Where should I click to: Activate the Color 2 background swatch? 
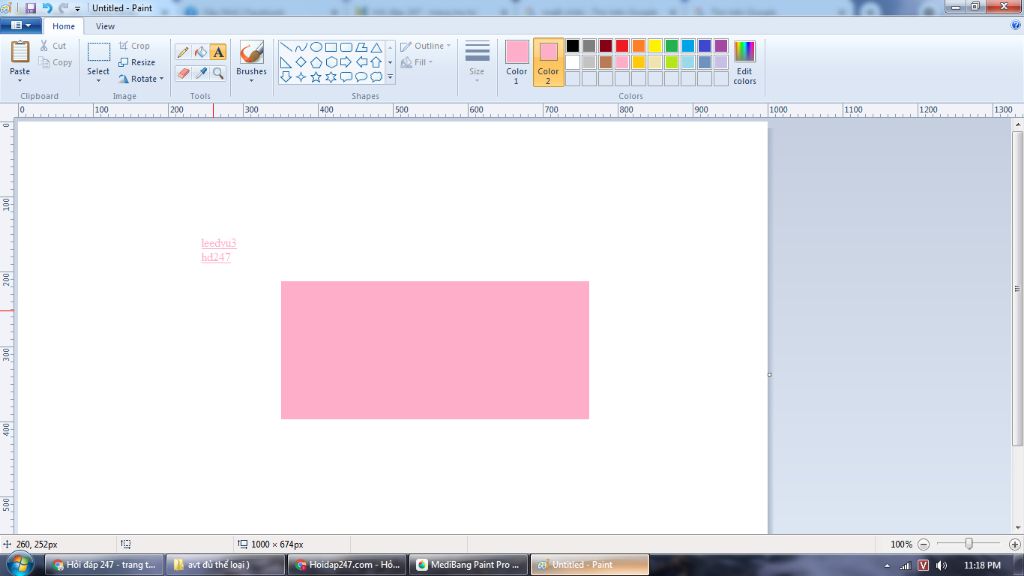(x=548, y=62)
